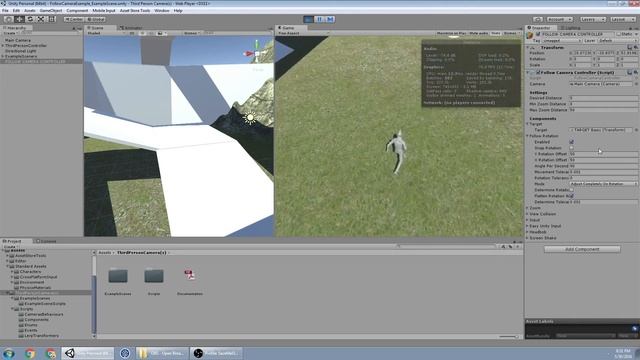This screenshot has width=640, height=360.
Task: Open the Tag dropdown in the Inspector
Action: tap(562, 40)
